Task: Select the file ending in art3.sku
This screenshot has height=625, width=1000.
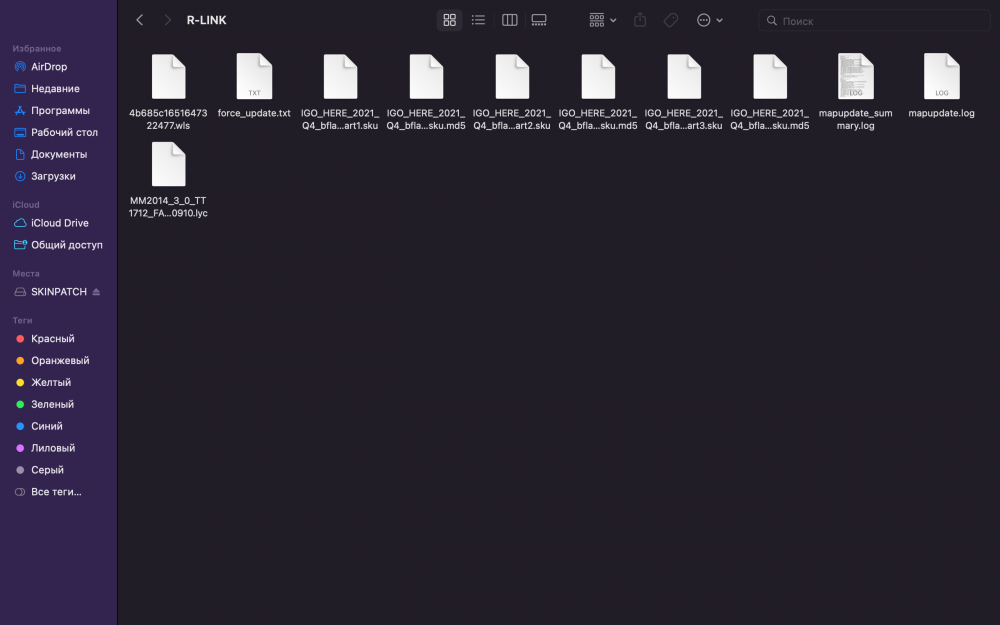Action: (684, 92)
